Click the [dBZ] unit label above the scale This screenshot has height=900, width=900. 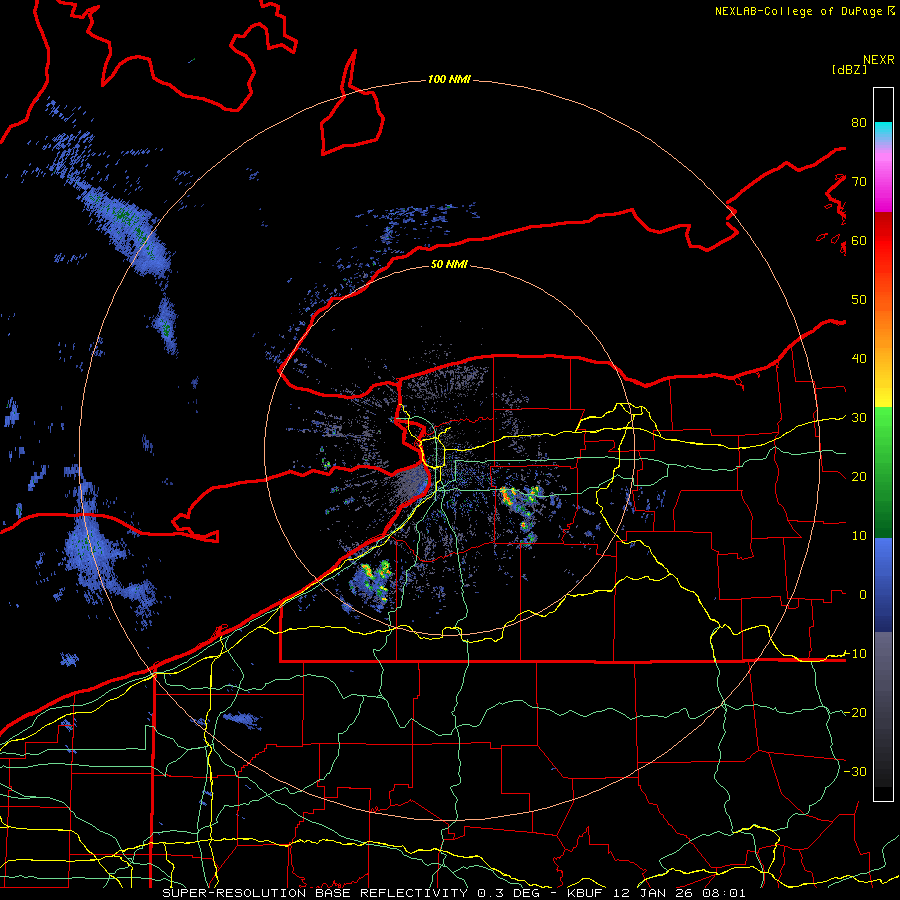click(849, 69)
